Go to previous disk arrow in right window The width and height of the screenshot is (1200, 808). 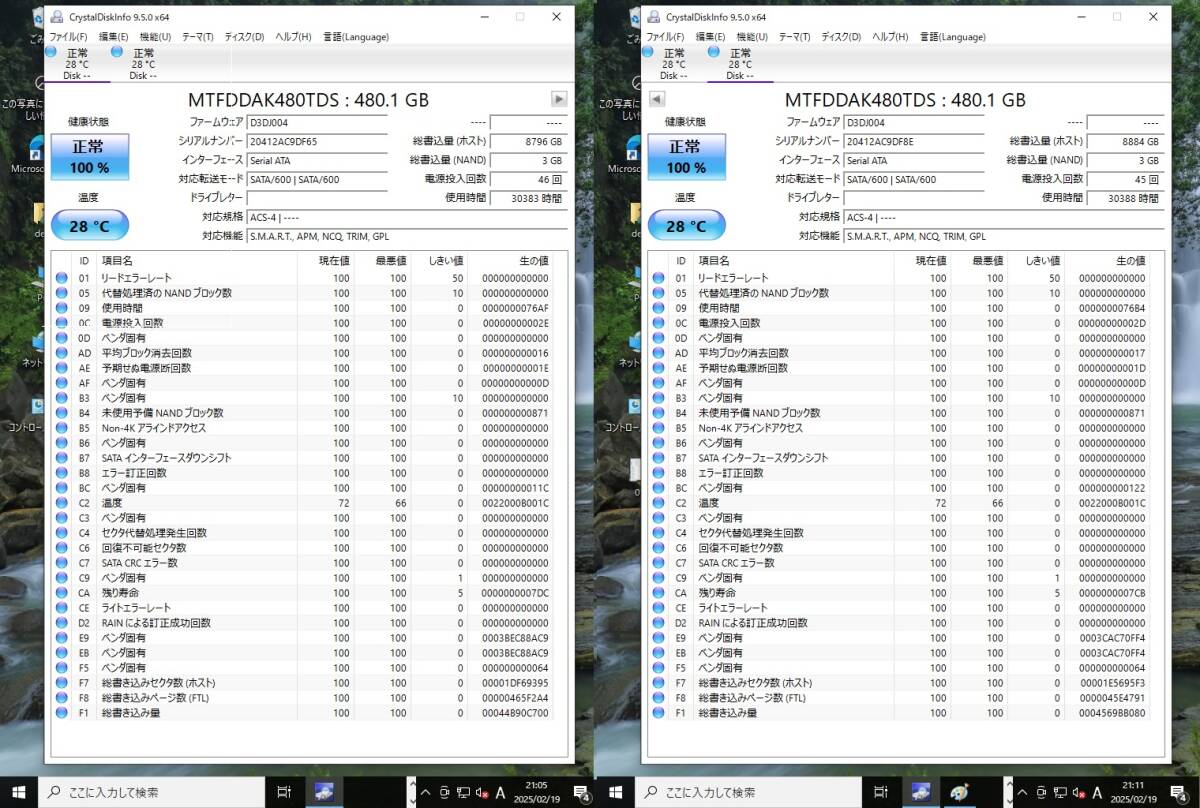(656, 99)
